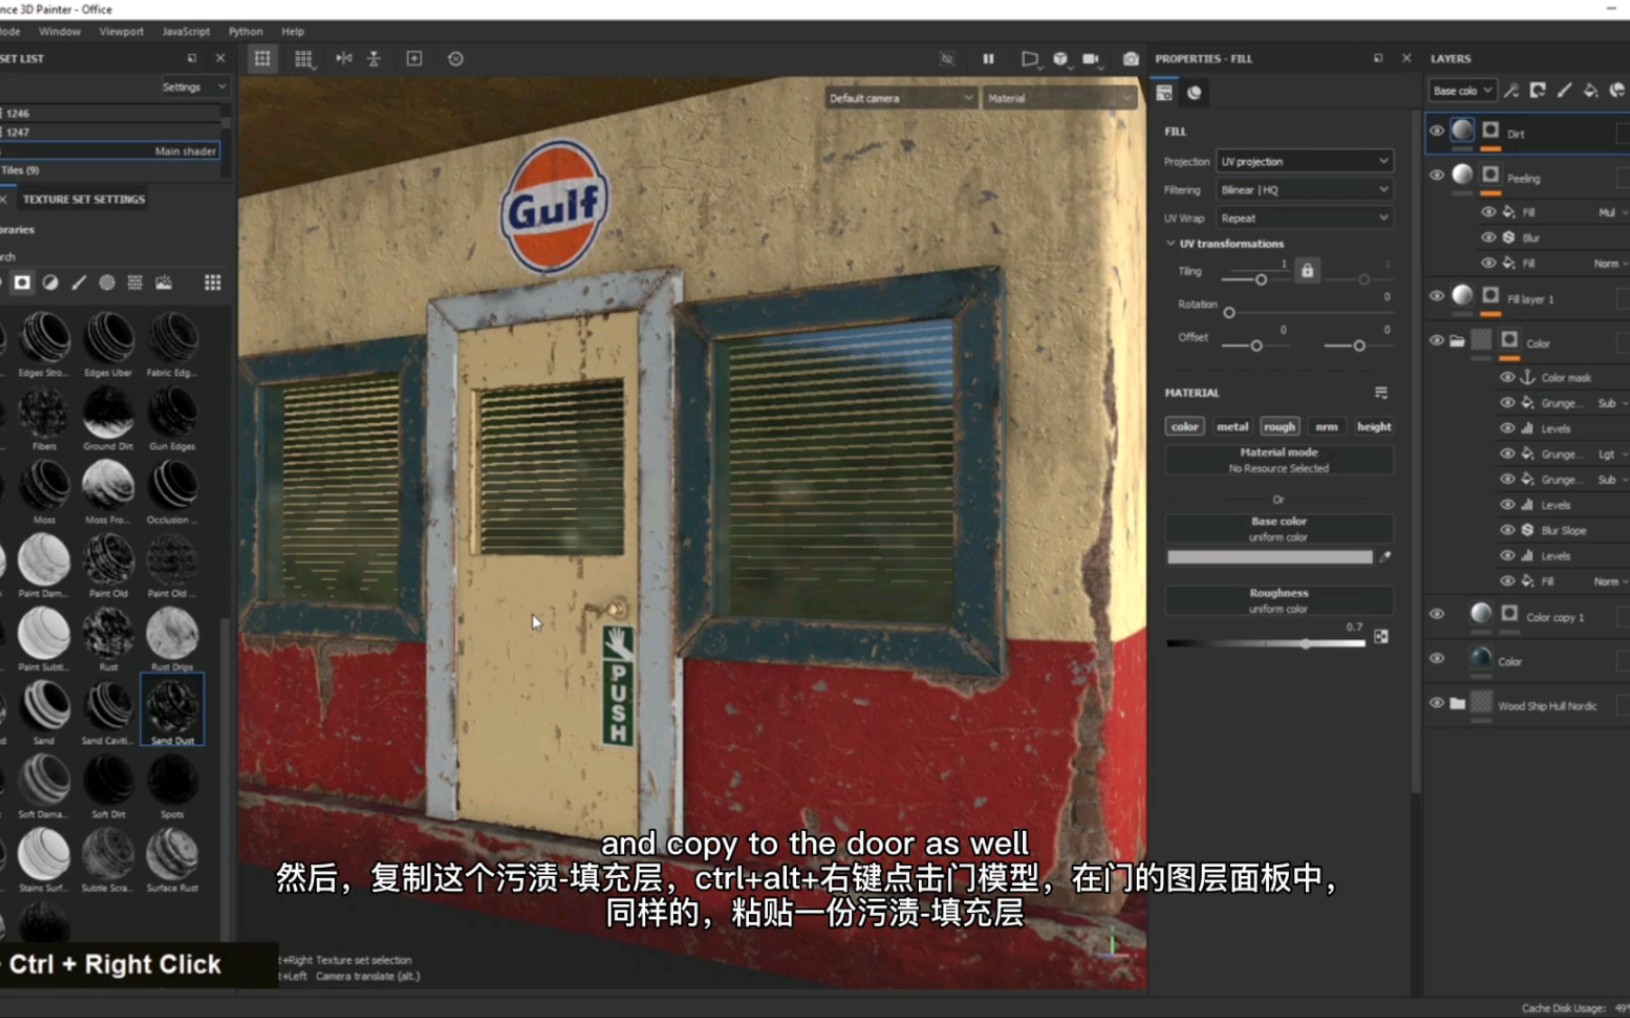This screenshot has width=1630, height=1018.
Task: Open the Settings dropdown in texture set list
Action: coord(194,87)
